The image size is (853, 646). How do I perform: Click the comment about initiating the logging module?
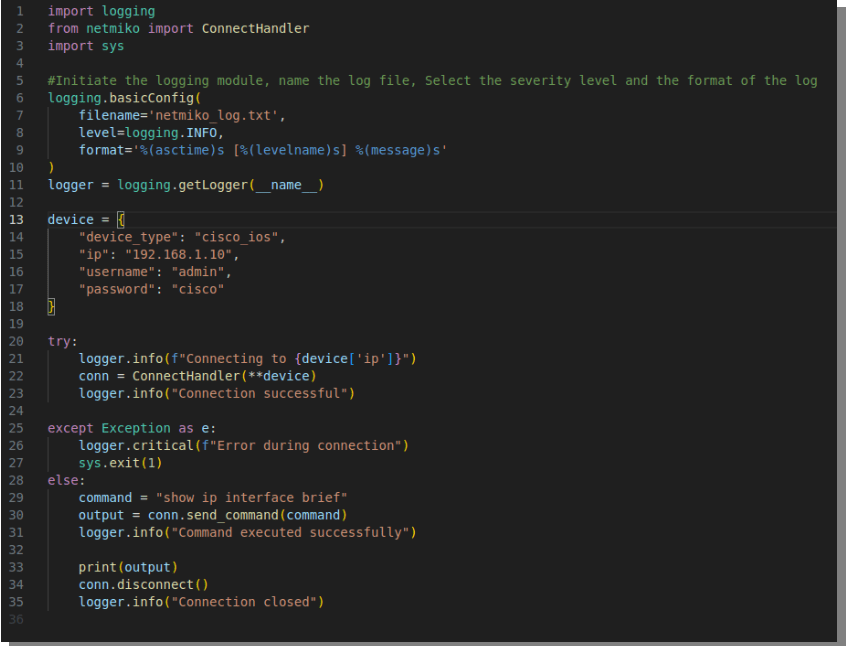click(x=432, y=80)
